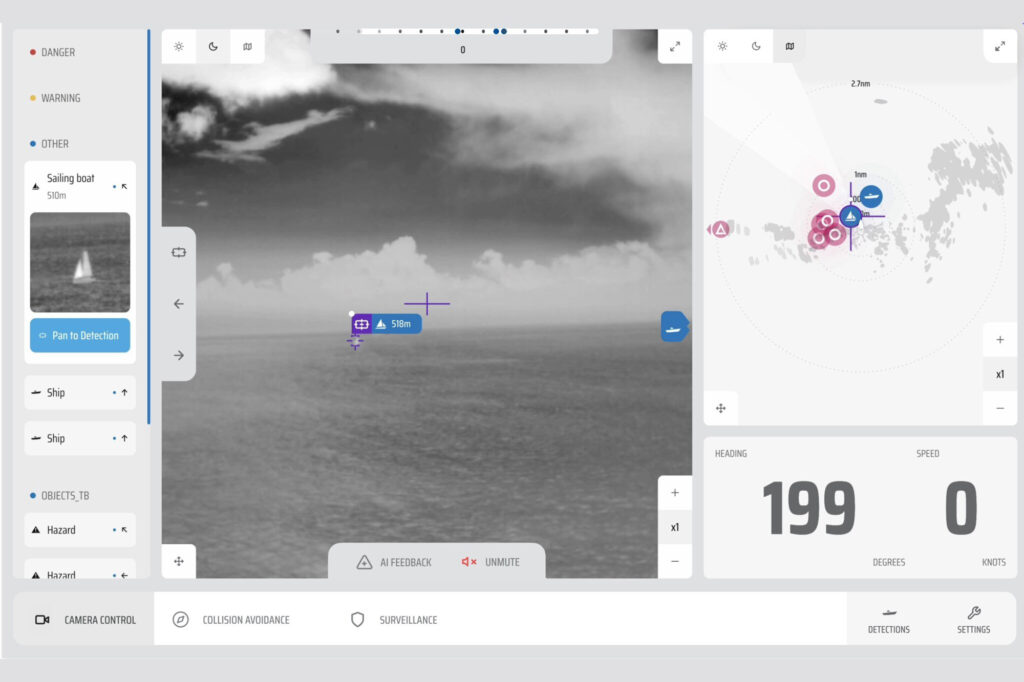Screen dimensions: 1024x682
Task: Open the Collision Avoidance tab
Action: point(234,620)
